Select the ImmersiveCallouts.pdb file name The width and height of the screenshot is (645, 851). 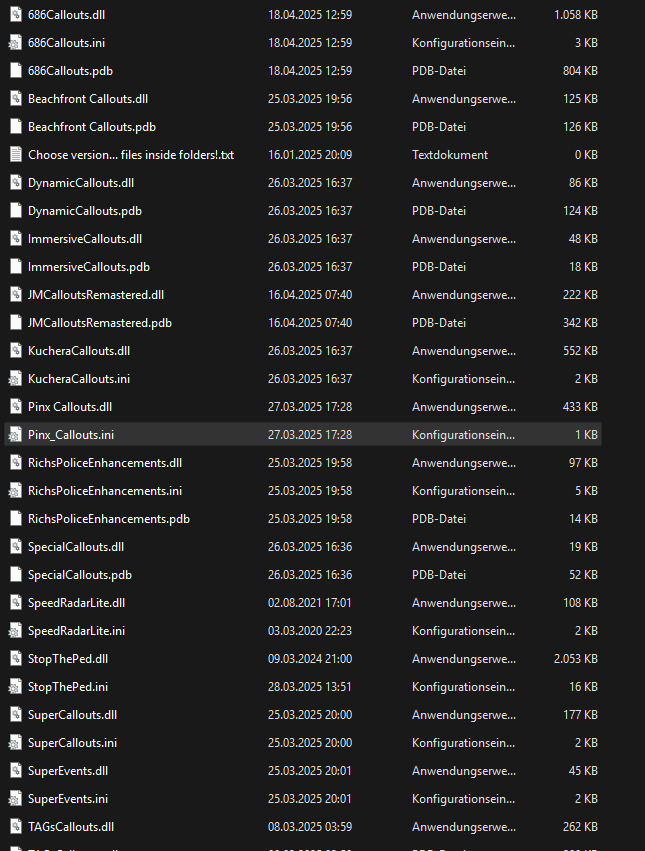[88, 267]
